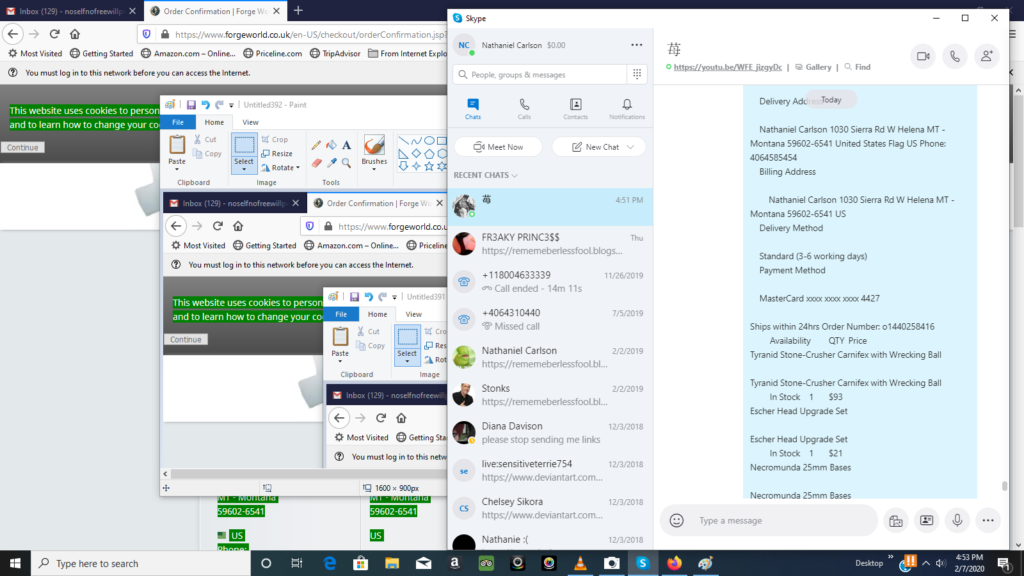Open the Stonks chat
This screenshot has height=576, width=1024.
pos(550,394)
